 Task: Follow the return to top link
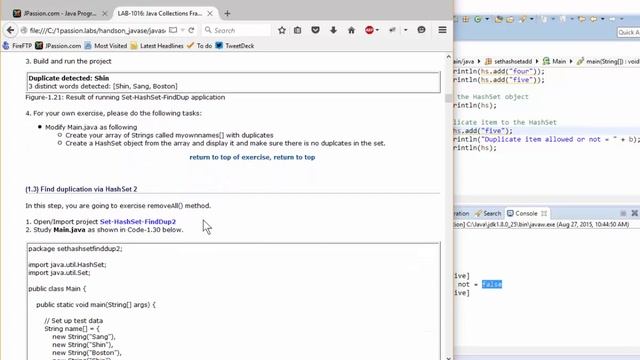(294, 157)
